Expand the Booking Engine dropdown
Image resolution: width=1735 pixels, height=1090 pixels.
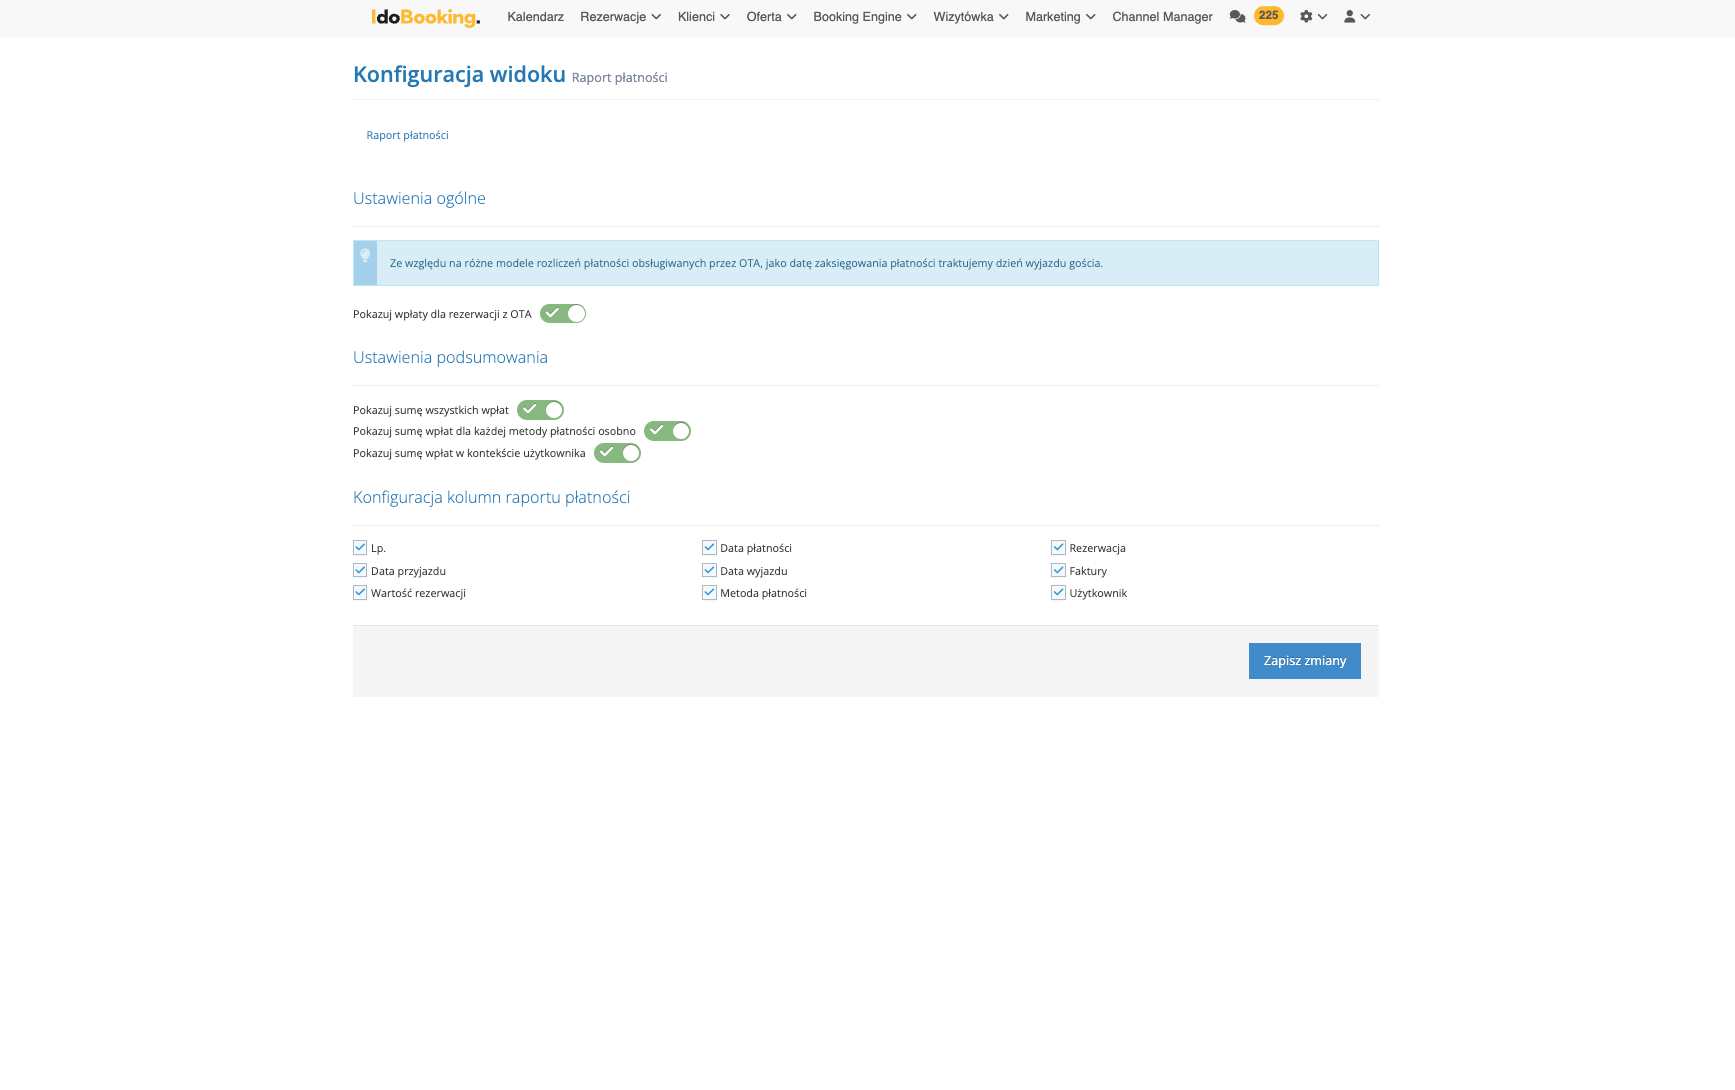click(x=864, y=17)
